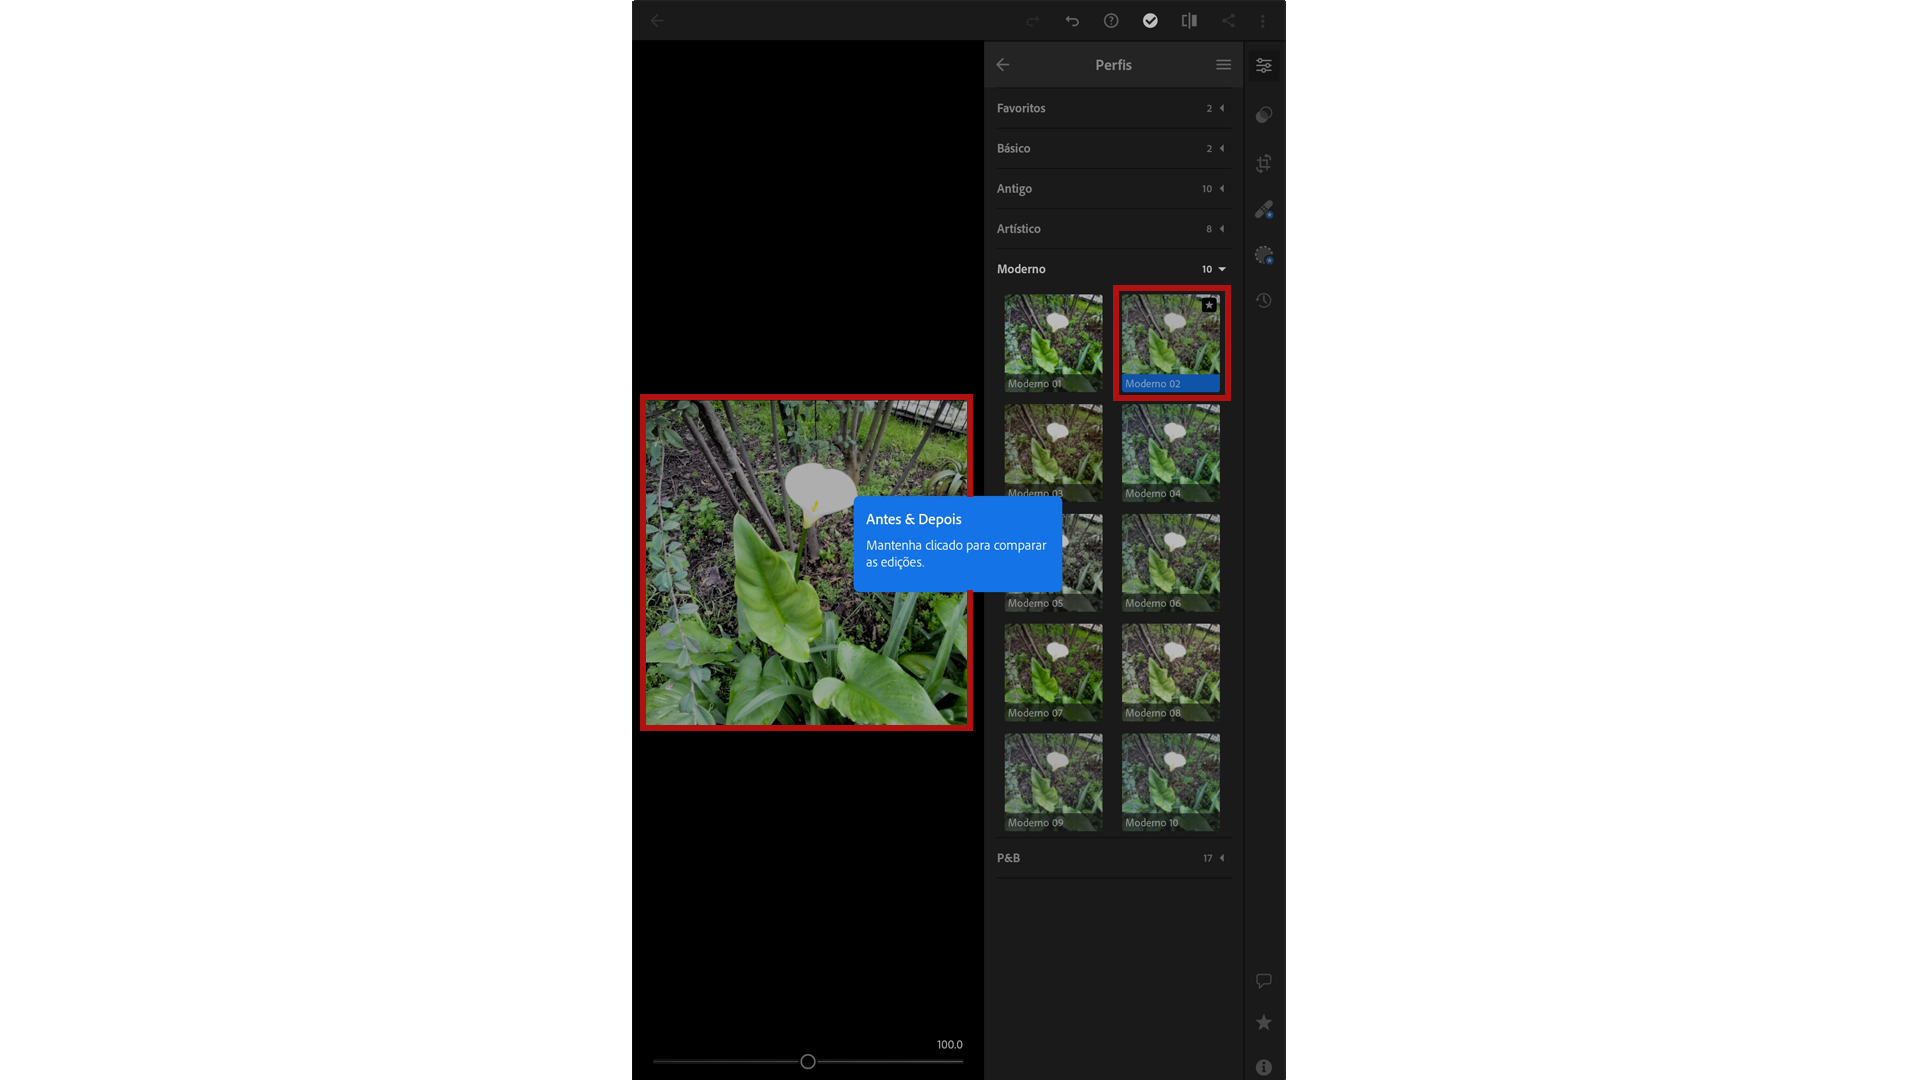1920x1080 pixels.
Task: Open the share icon
Action: coord(1228,20)
